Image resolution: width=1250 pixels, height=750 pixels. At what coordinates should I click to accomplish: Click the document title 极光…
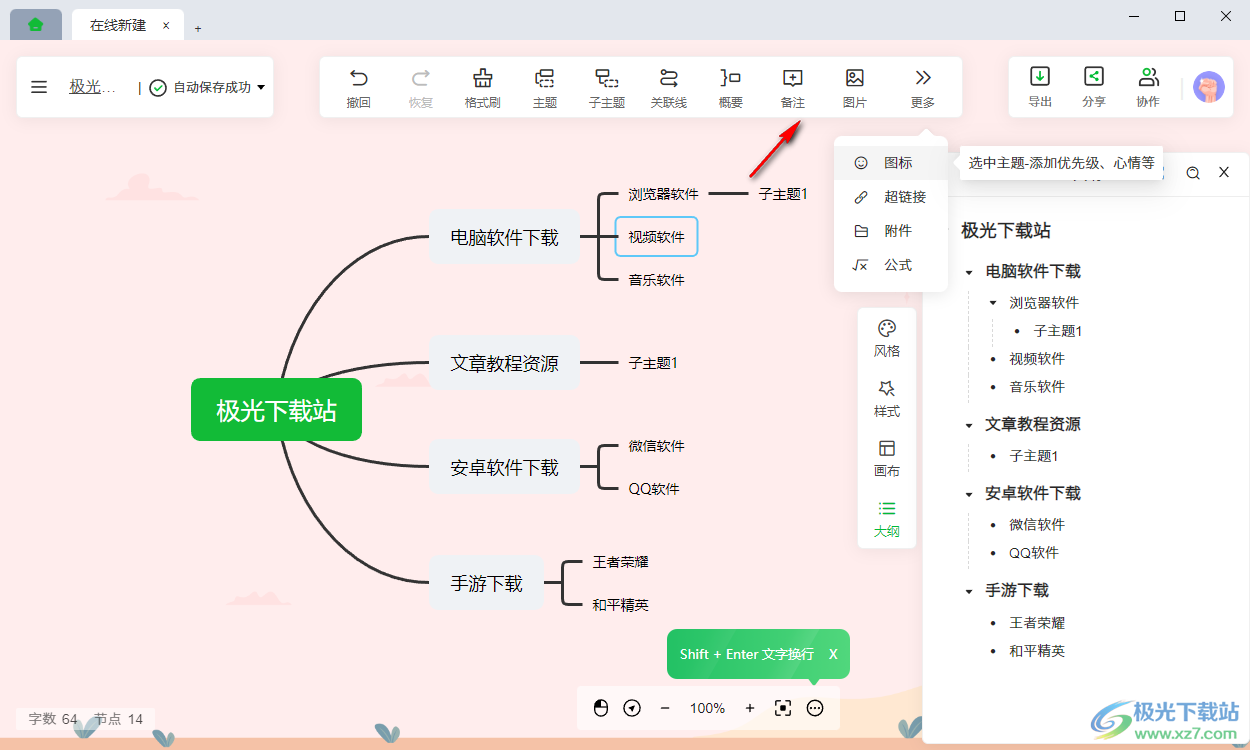(x=92, y=87)
